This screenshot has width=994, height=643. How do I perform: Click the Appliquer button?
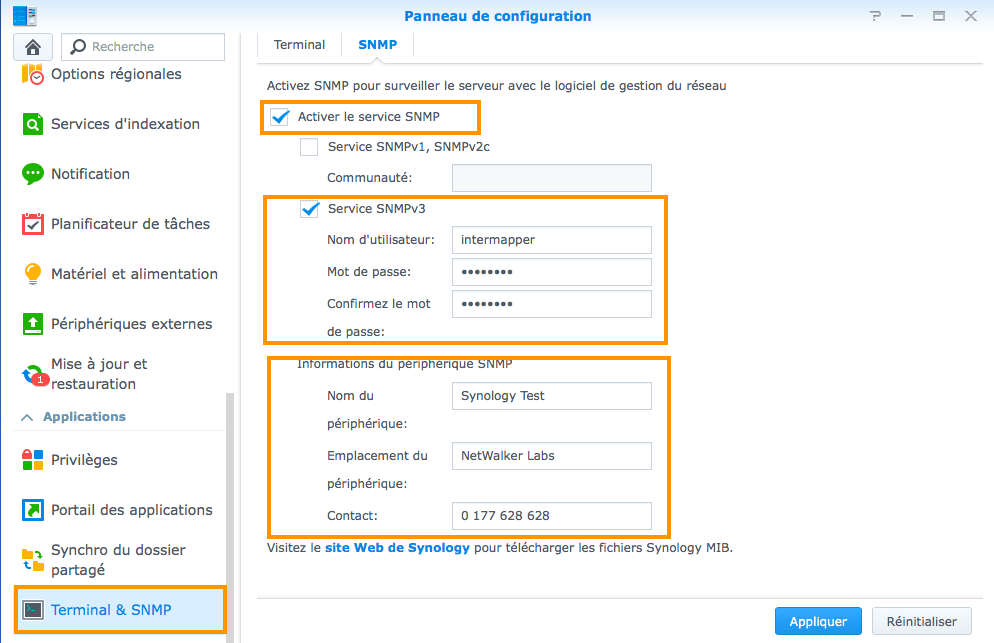point(818,621)
